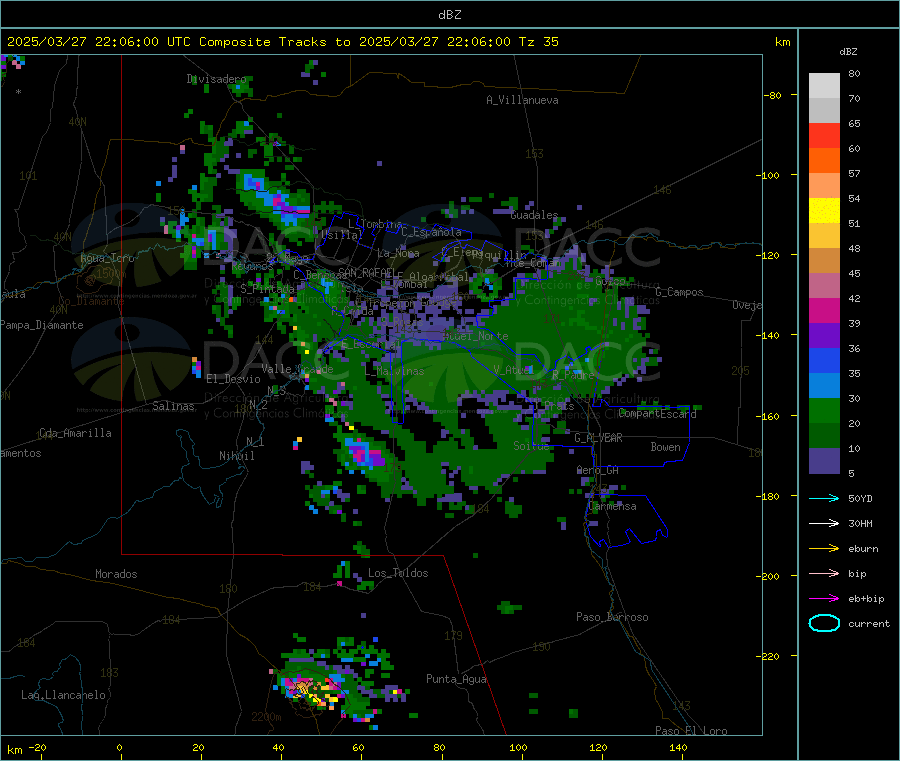Click the 'Punta_Agua' map label
This screenshot has height=761, width=900.
click(x=456, y=679)
